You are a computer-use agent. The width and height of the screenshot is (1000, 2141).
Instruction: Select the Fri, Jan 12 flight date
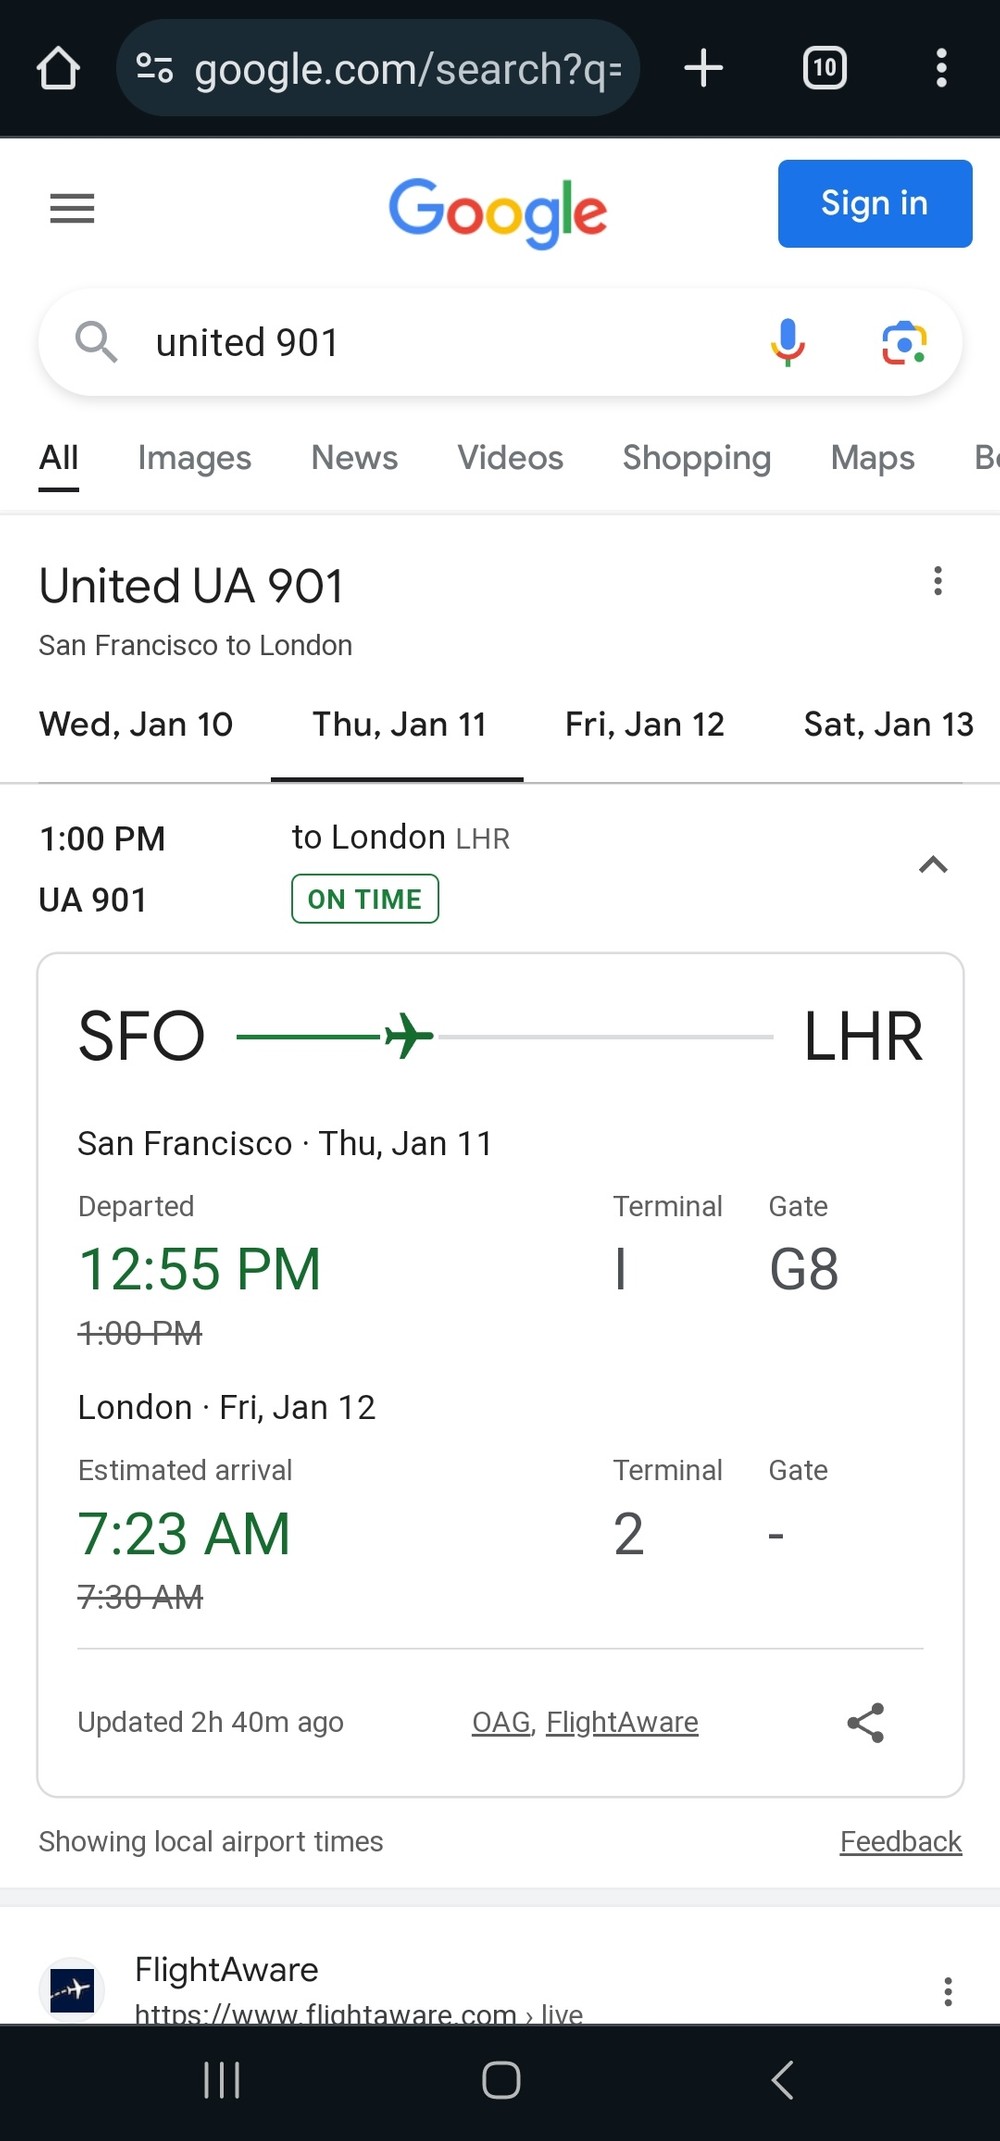[644, 724]
